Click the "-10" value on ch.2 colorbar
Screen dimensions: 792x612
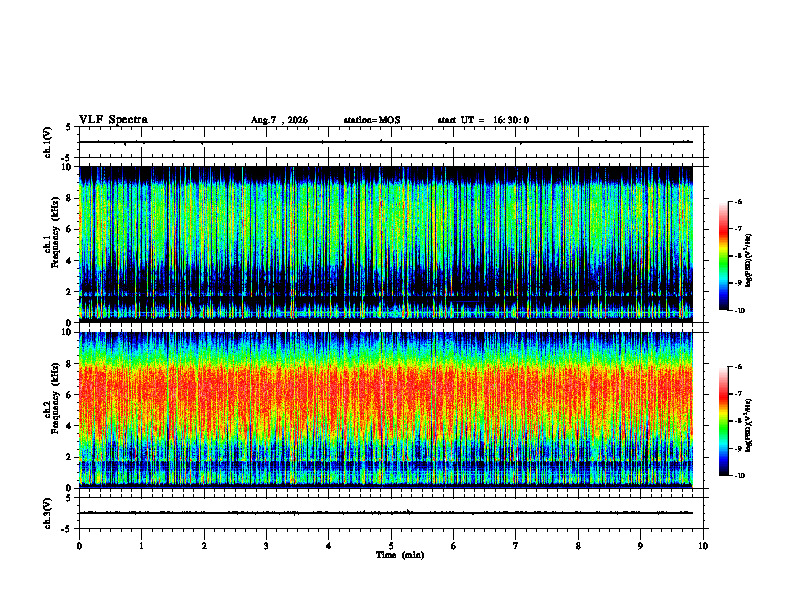[739, 476]
